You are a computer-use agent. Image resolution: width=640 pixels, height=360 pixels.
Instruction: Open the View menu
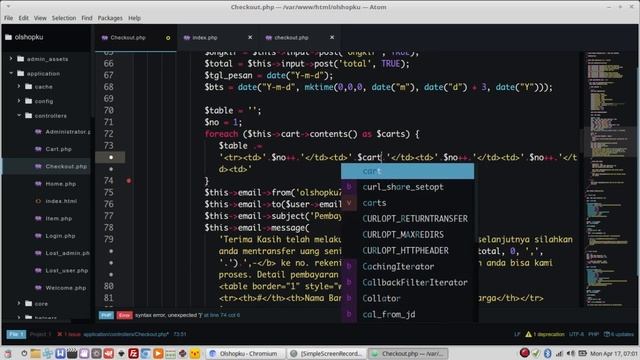click(40, 18)
